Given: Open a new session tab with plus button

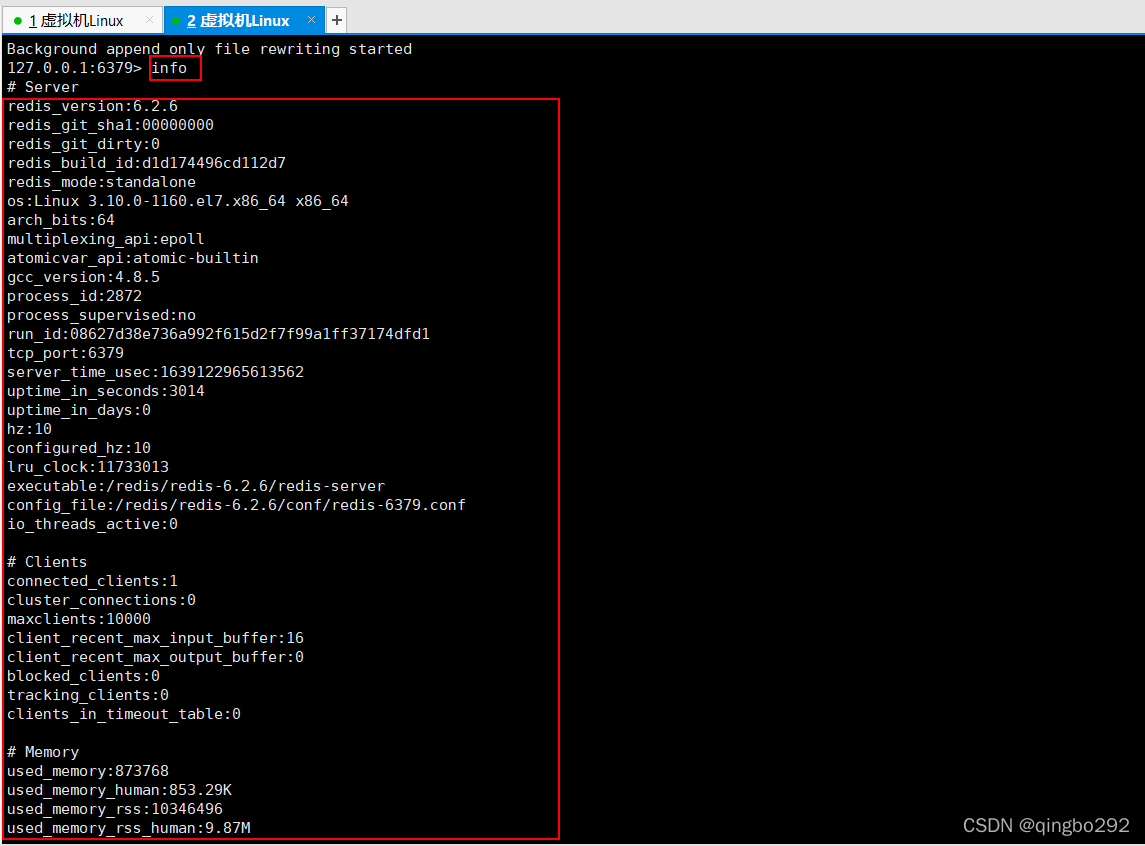Looking at the screenshot, I should click(x=337, y=20).
